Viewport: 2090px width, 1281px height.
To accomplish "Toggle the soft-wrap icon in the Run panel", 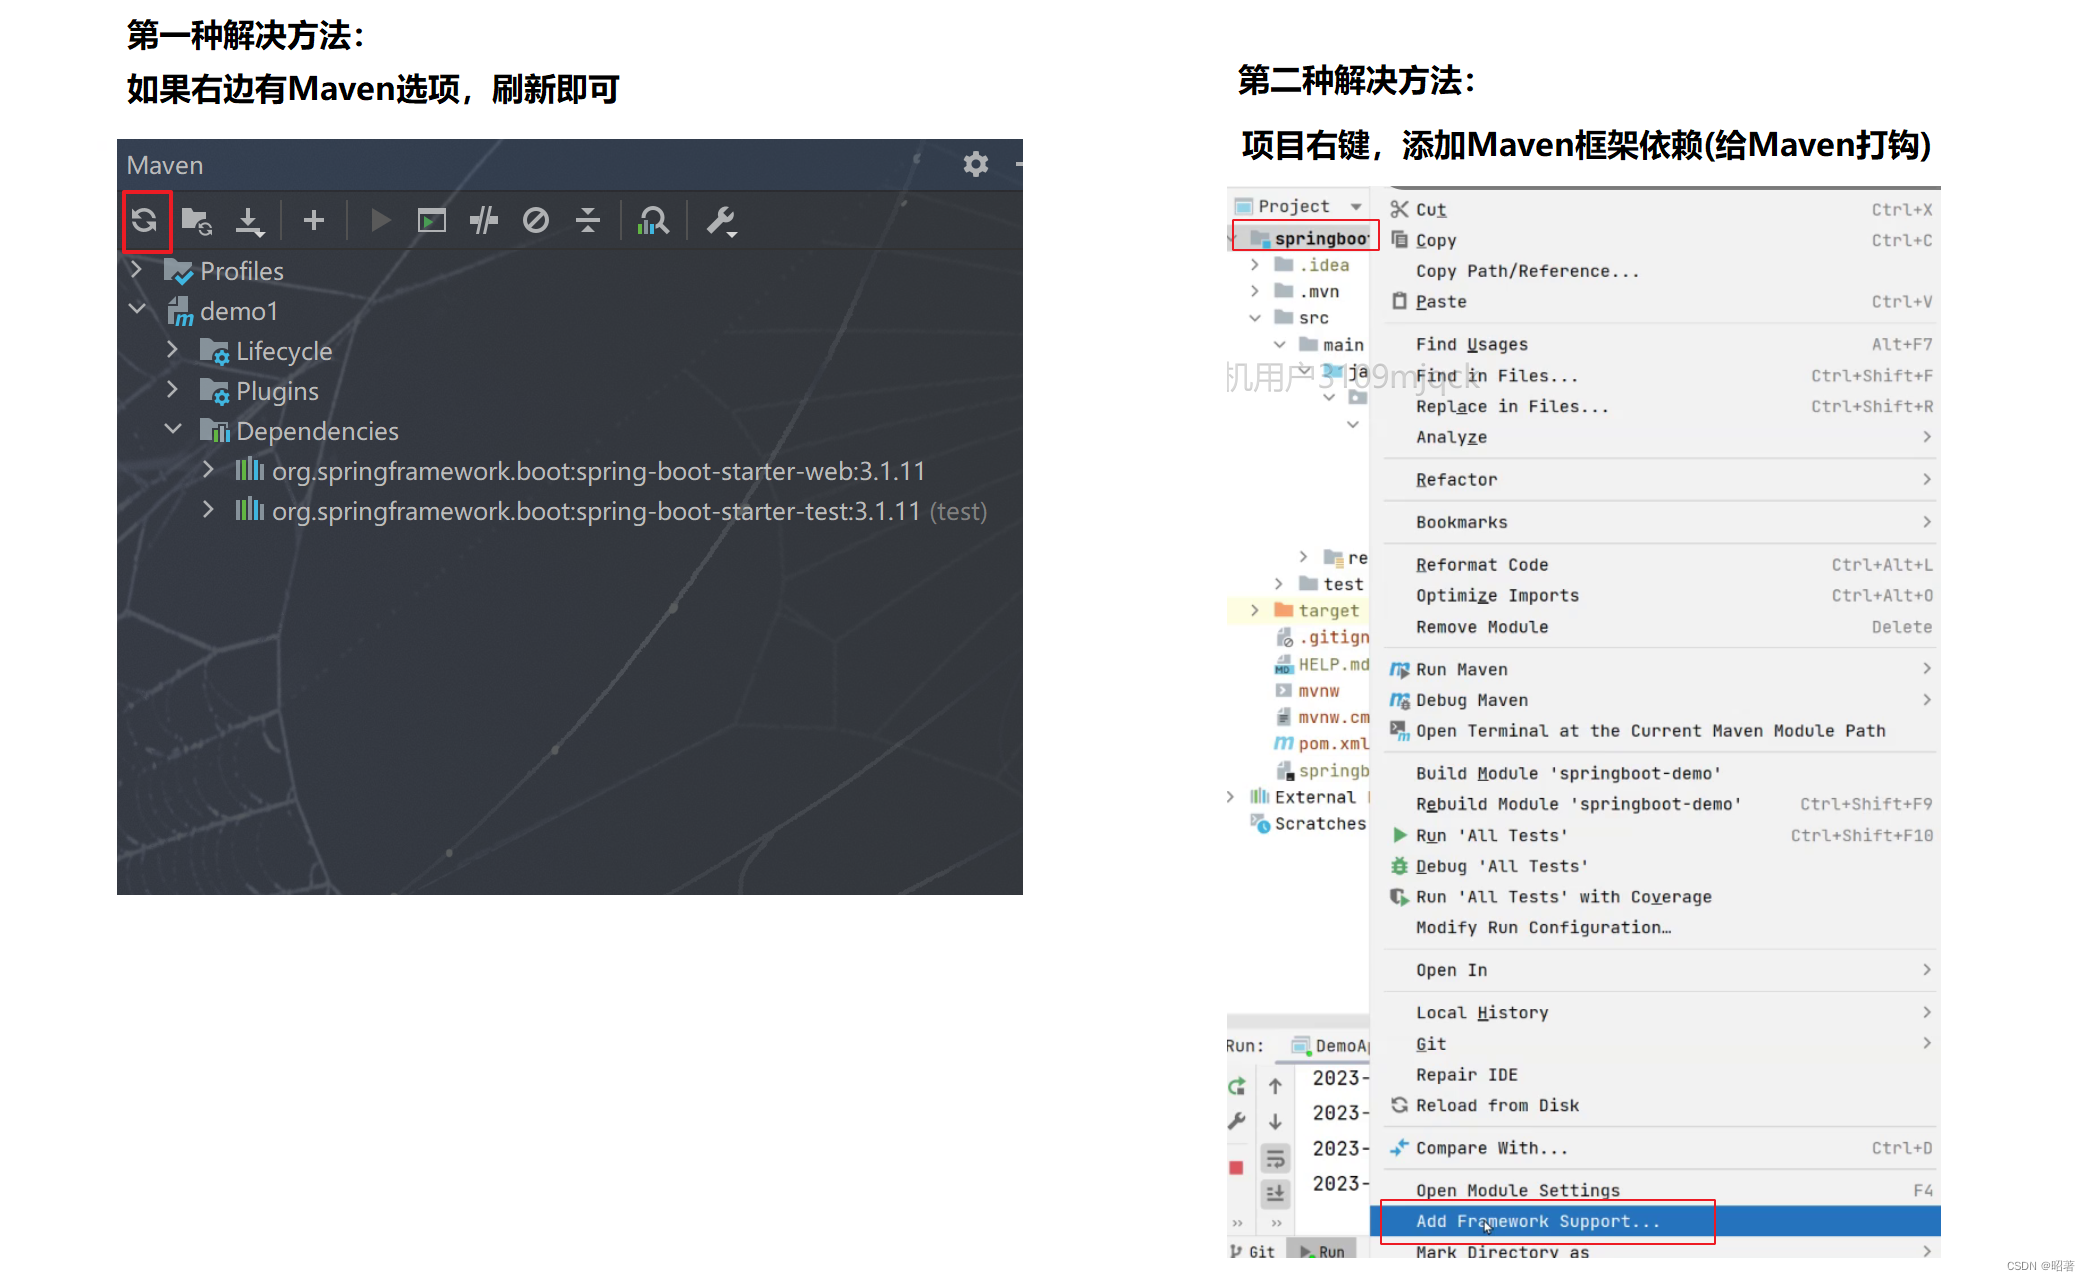I will point(1275,1158).
